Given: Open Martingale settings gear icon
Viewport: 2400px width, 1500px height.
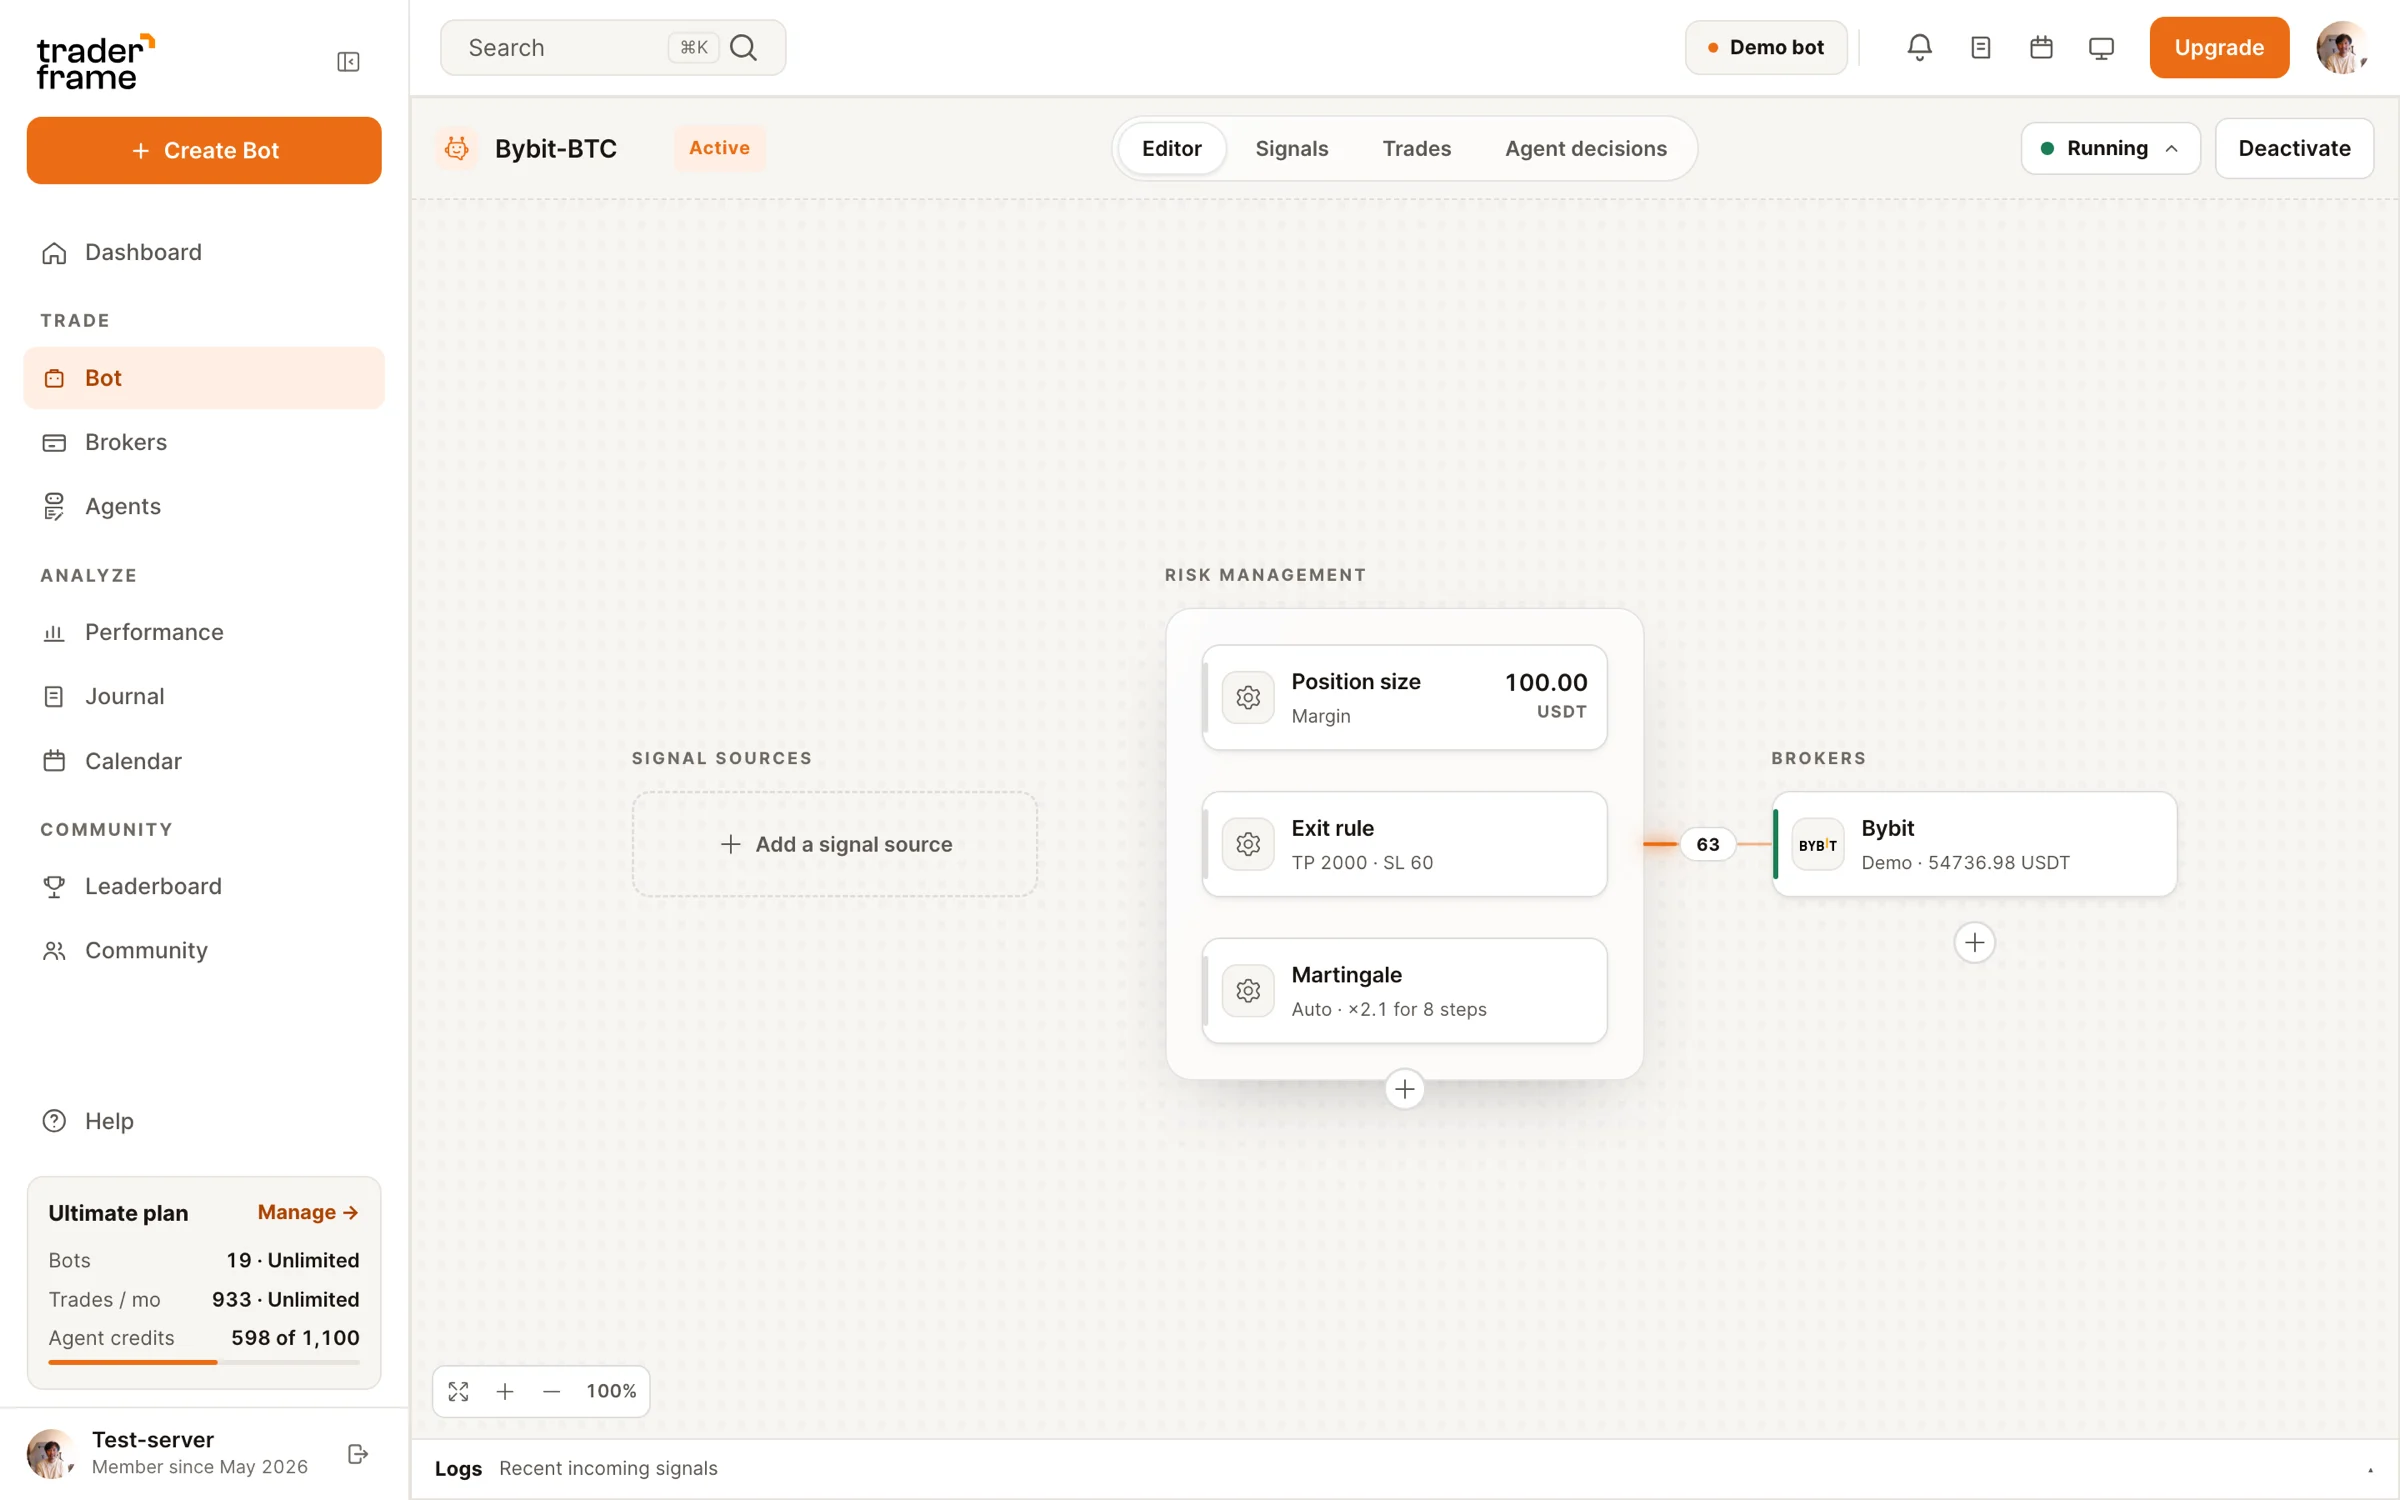Looking at the screenshot, I should point(1247,990).
